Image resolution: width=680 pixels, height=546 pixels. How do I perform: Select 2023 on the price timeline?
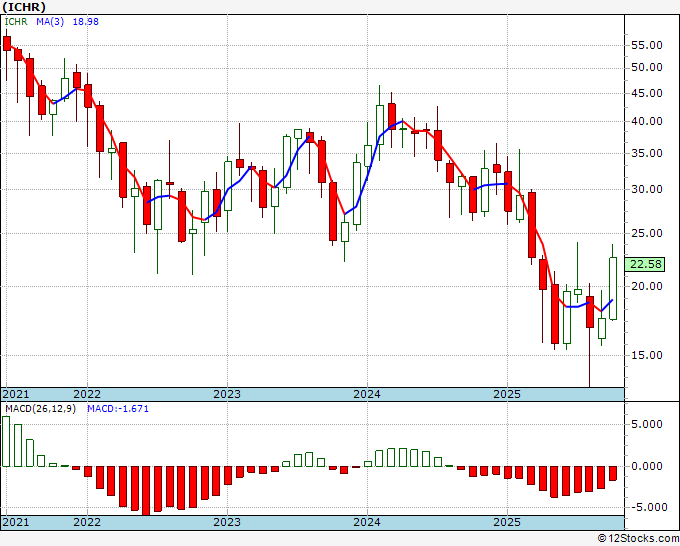227,394
